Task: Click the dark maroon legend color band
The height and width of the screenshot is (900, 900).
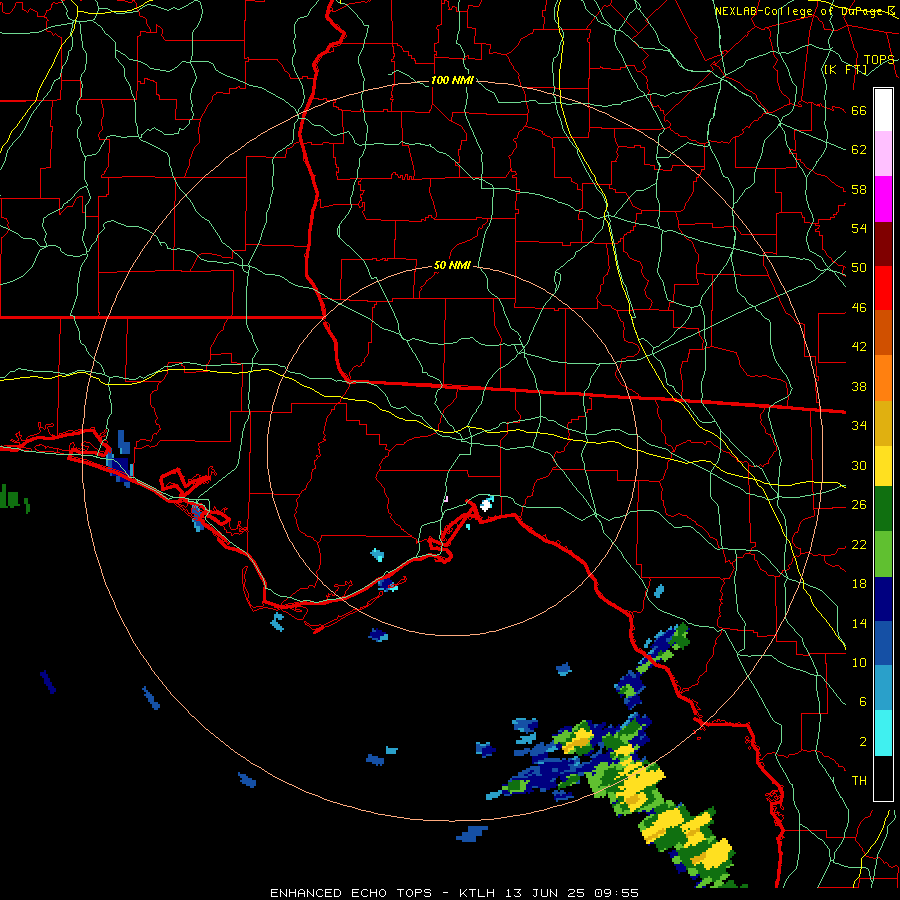Action: click(883, 244)
